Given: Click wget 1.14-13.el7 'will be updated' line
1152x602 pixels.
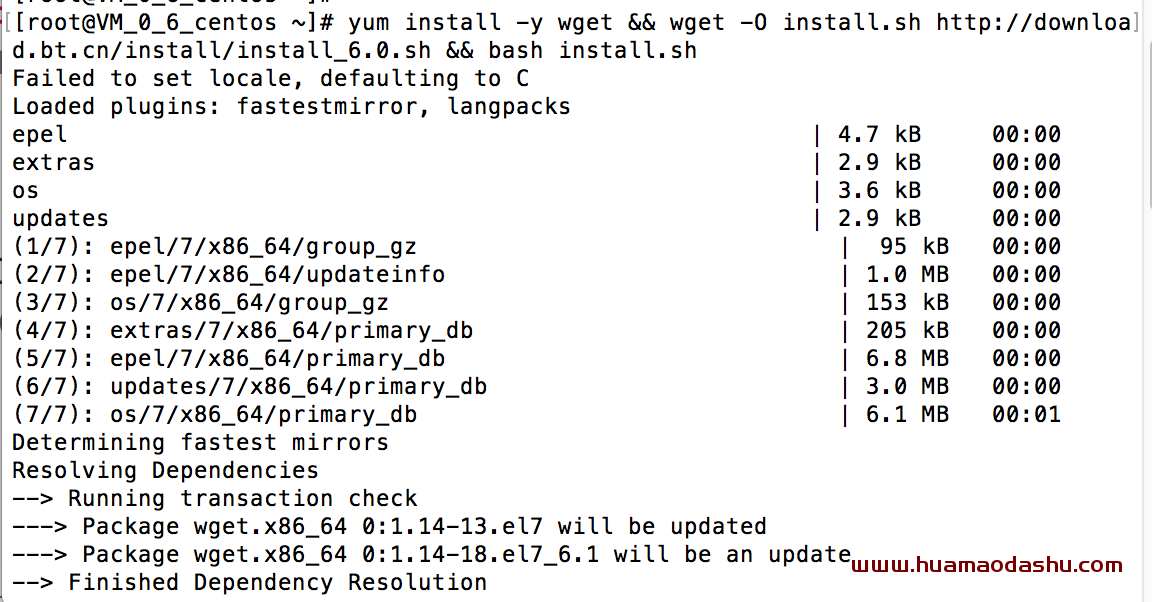Looking at the screenshot, I should coord(389,526).
